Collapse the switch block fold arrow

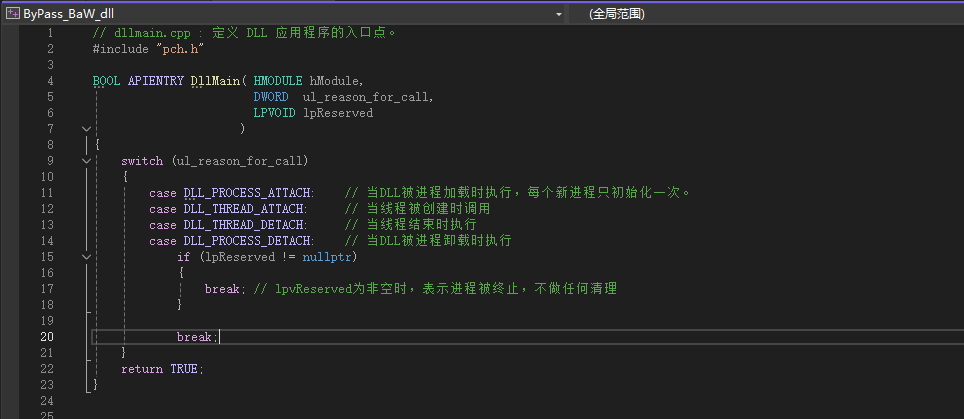click(x=85, y=160)
